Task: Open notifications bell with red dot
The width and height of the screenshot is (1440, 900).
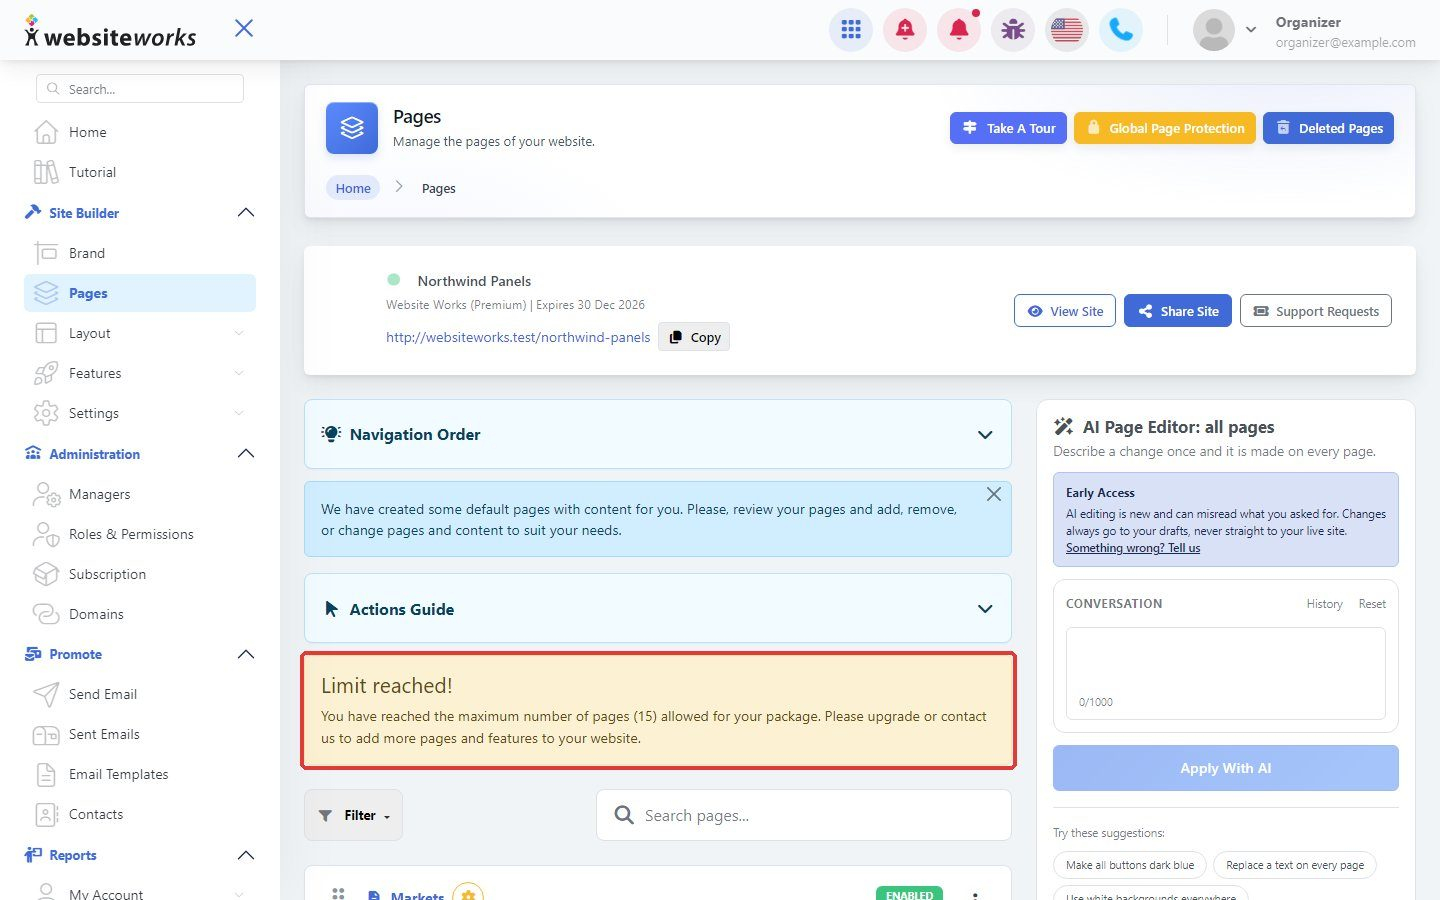Action: click(959, 30)
